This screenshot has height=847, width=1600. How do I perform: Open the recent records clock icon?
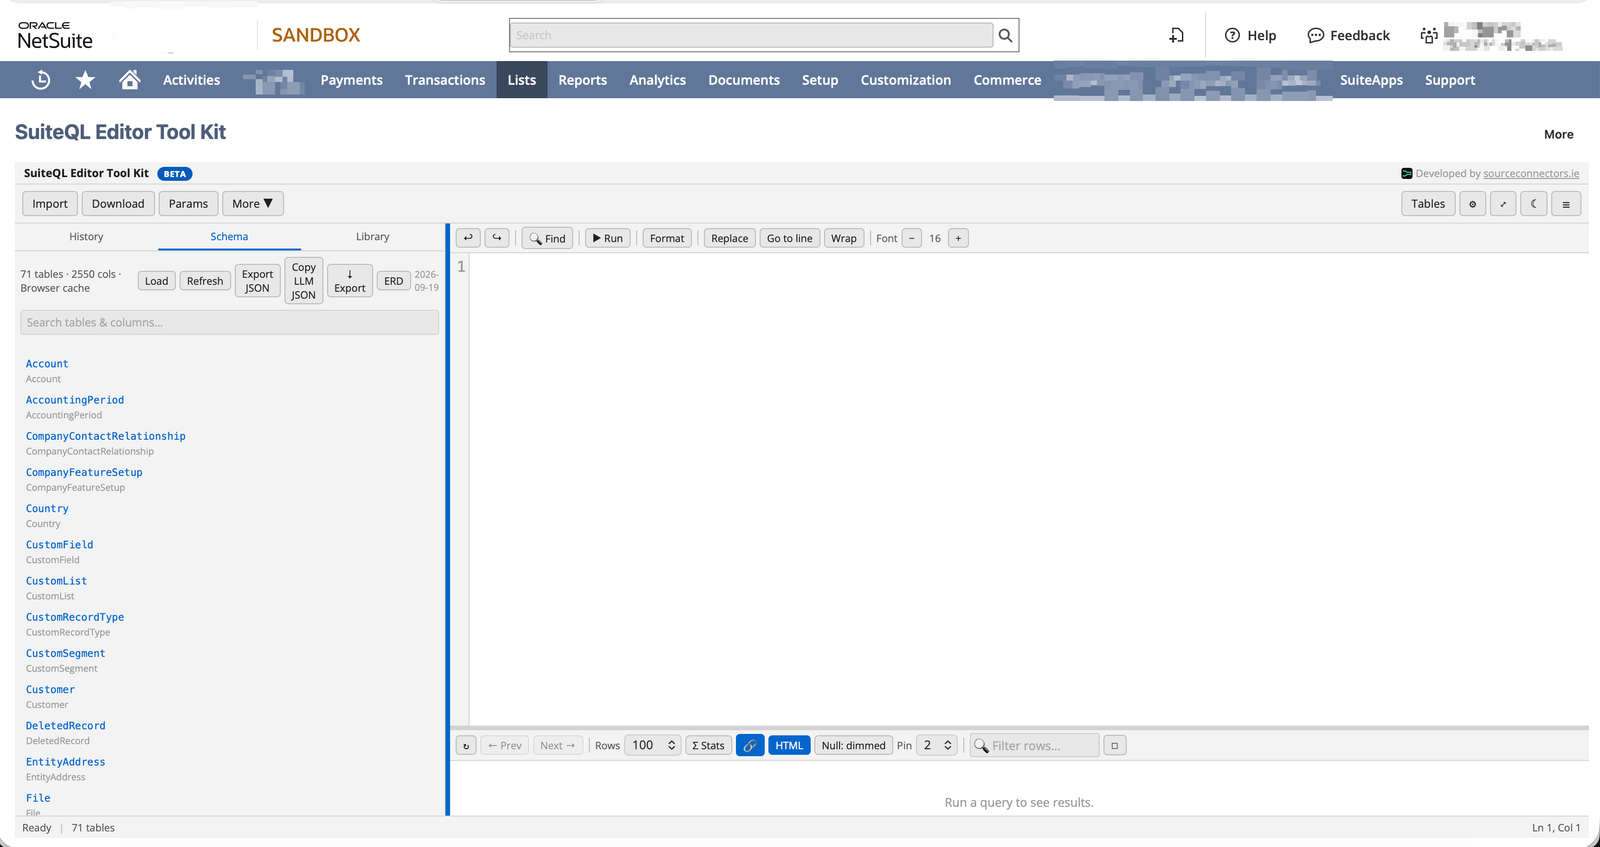pyautogui.click(x=41, y=80)
